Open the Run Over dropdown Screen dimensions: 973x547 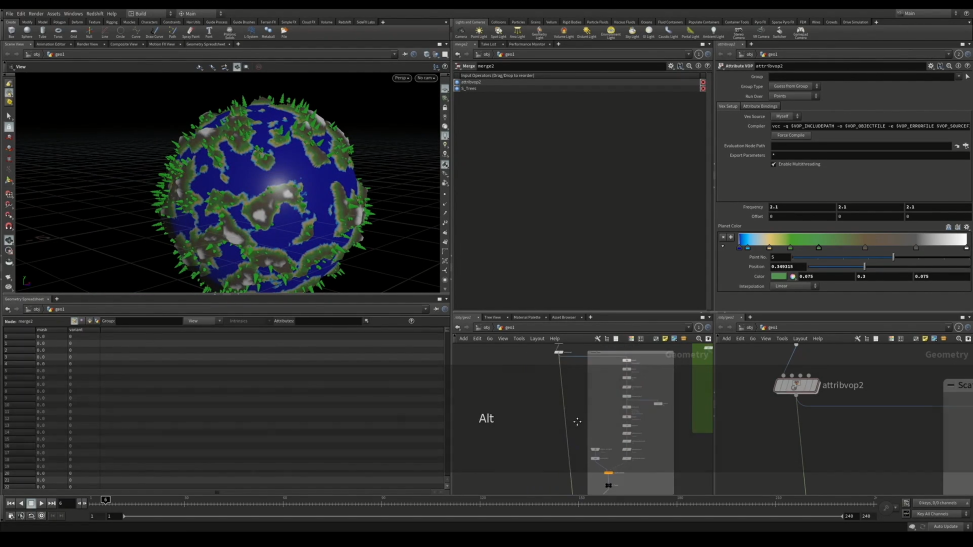click(794, 96)
